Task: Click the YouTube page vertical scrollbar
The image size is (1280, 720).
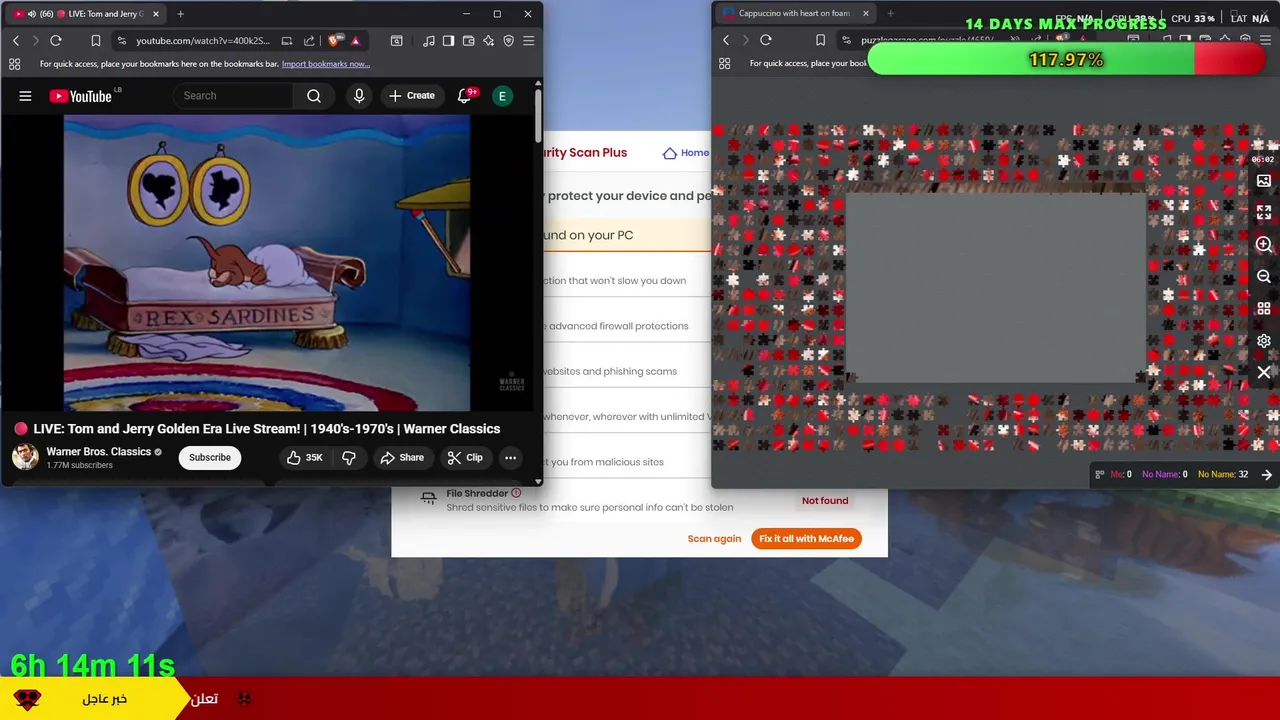Action: tap(538, 115)
